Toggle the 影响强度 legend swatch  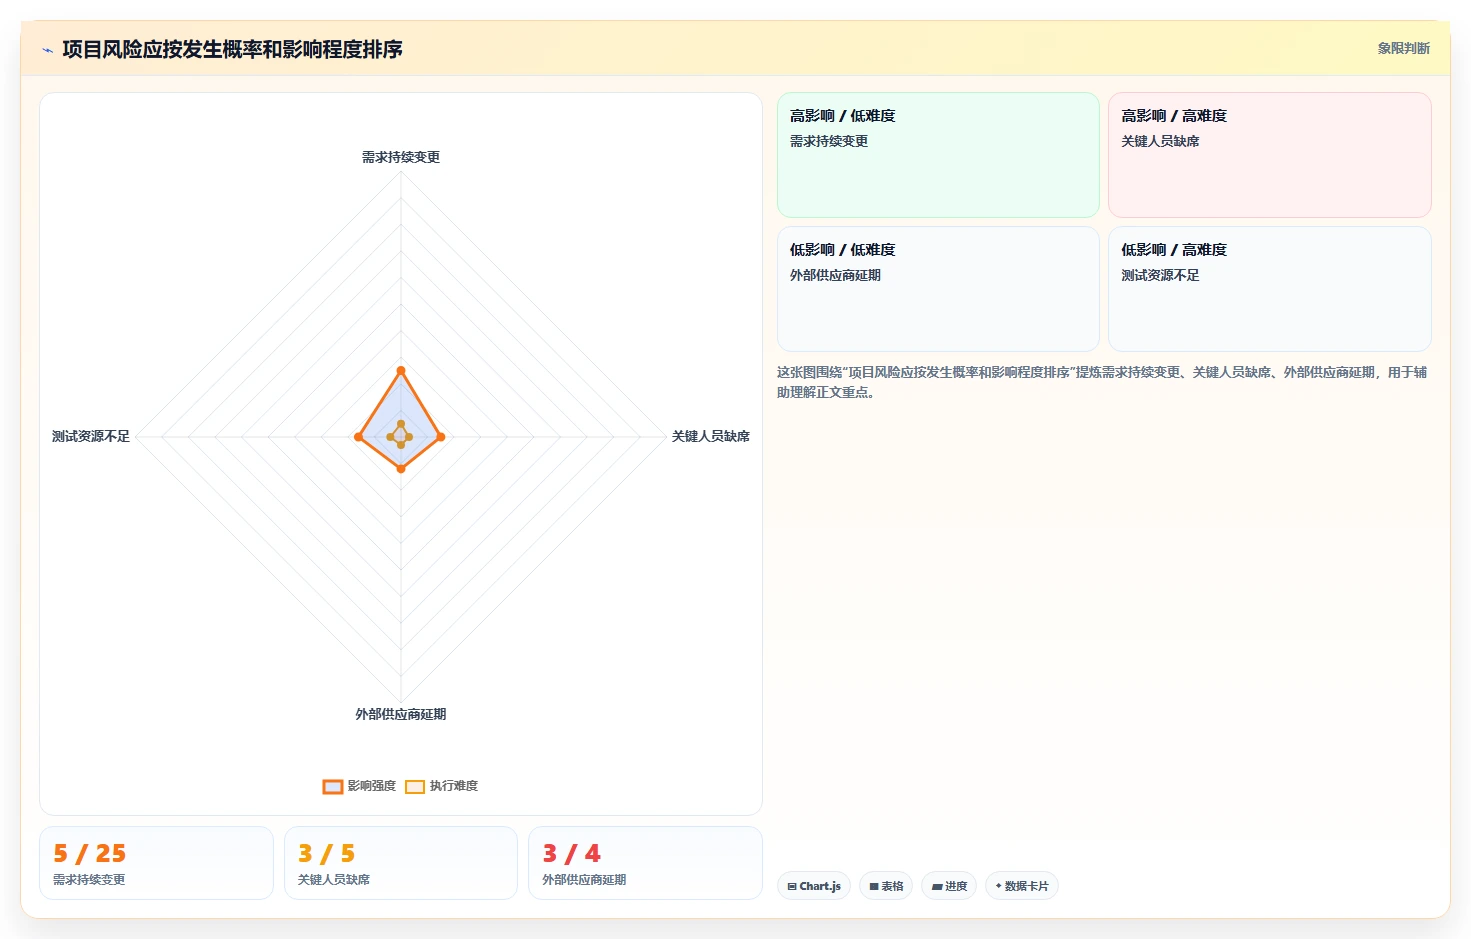[333, 786]
